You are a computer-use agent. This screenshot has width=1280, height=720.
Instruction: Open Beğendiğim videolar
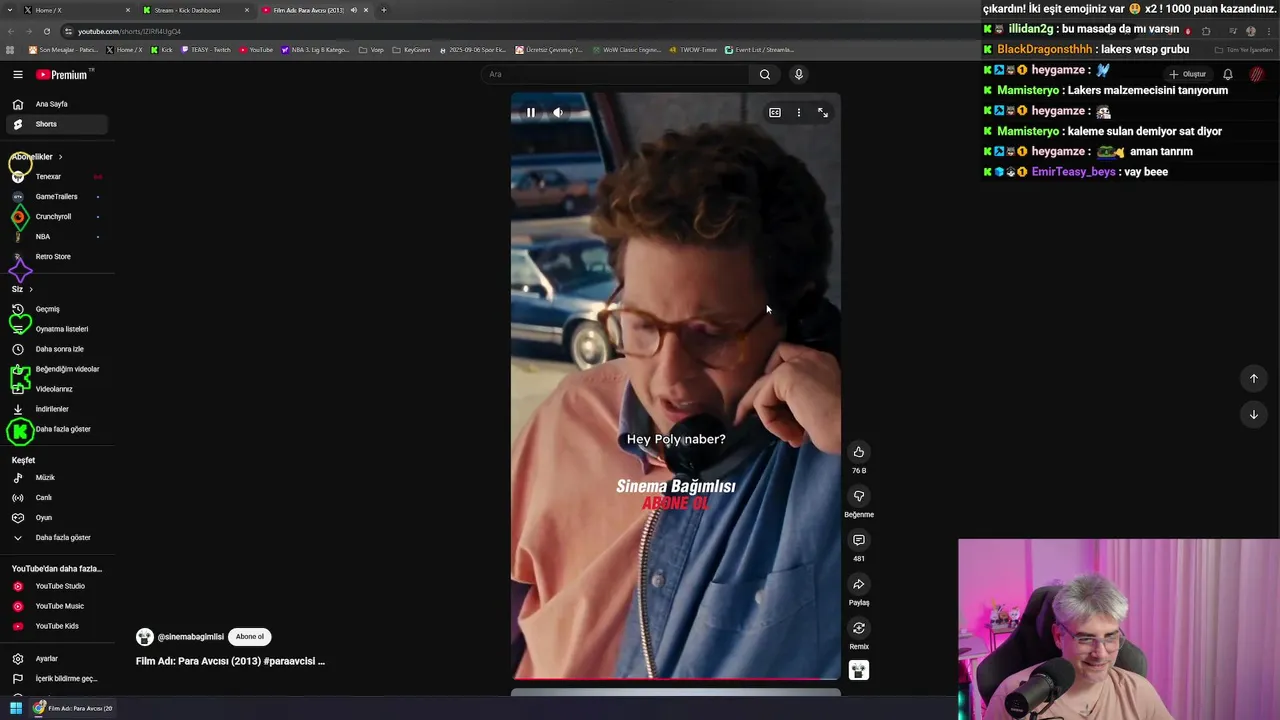[56, 369]
